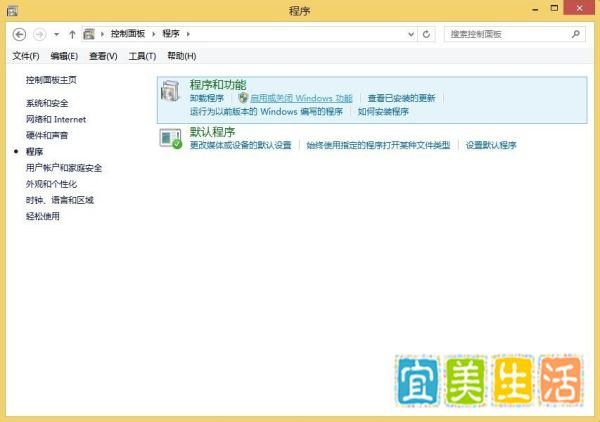600x422 pixels.
Task: Open 硬件和声音 in the sidebar
Action: (47, 135)
